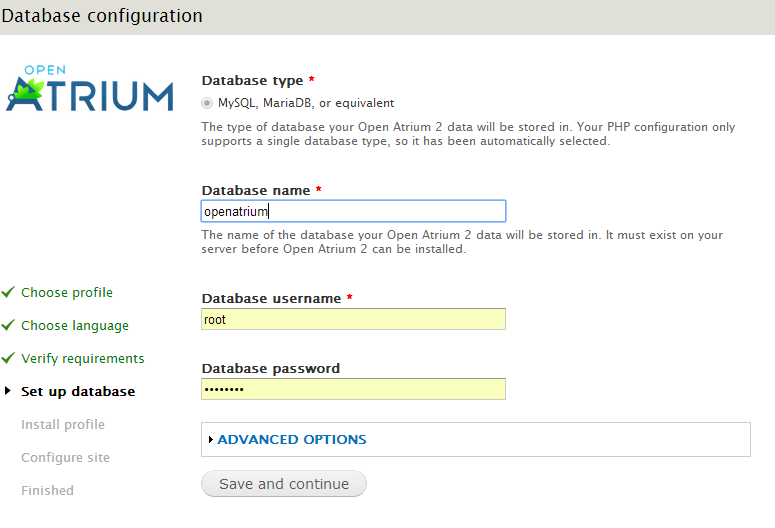Click the Set up database step
The image size is (775, 528).
(x=78, y=391)
